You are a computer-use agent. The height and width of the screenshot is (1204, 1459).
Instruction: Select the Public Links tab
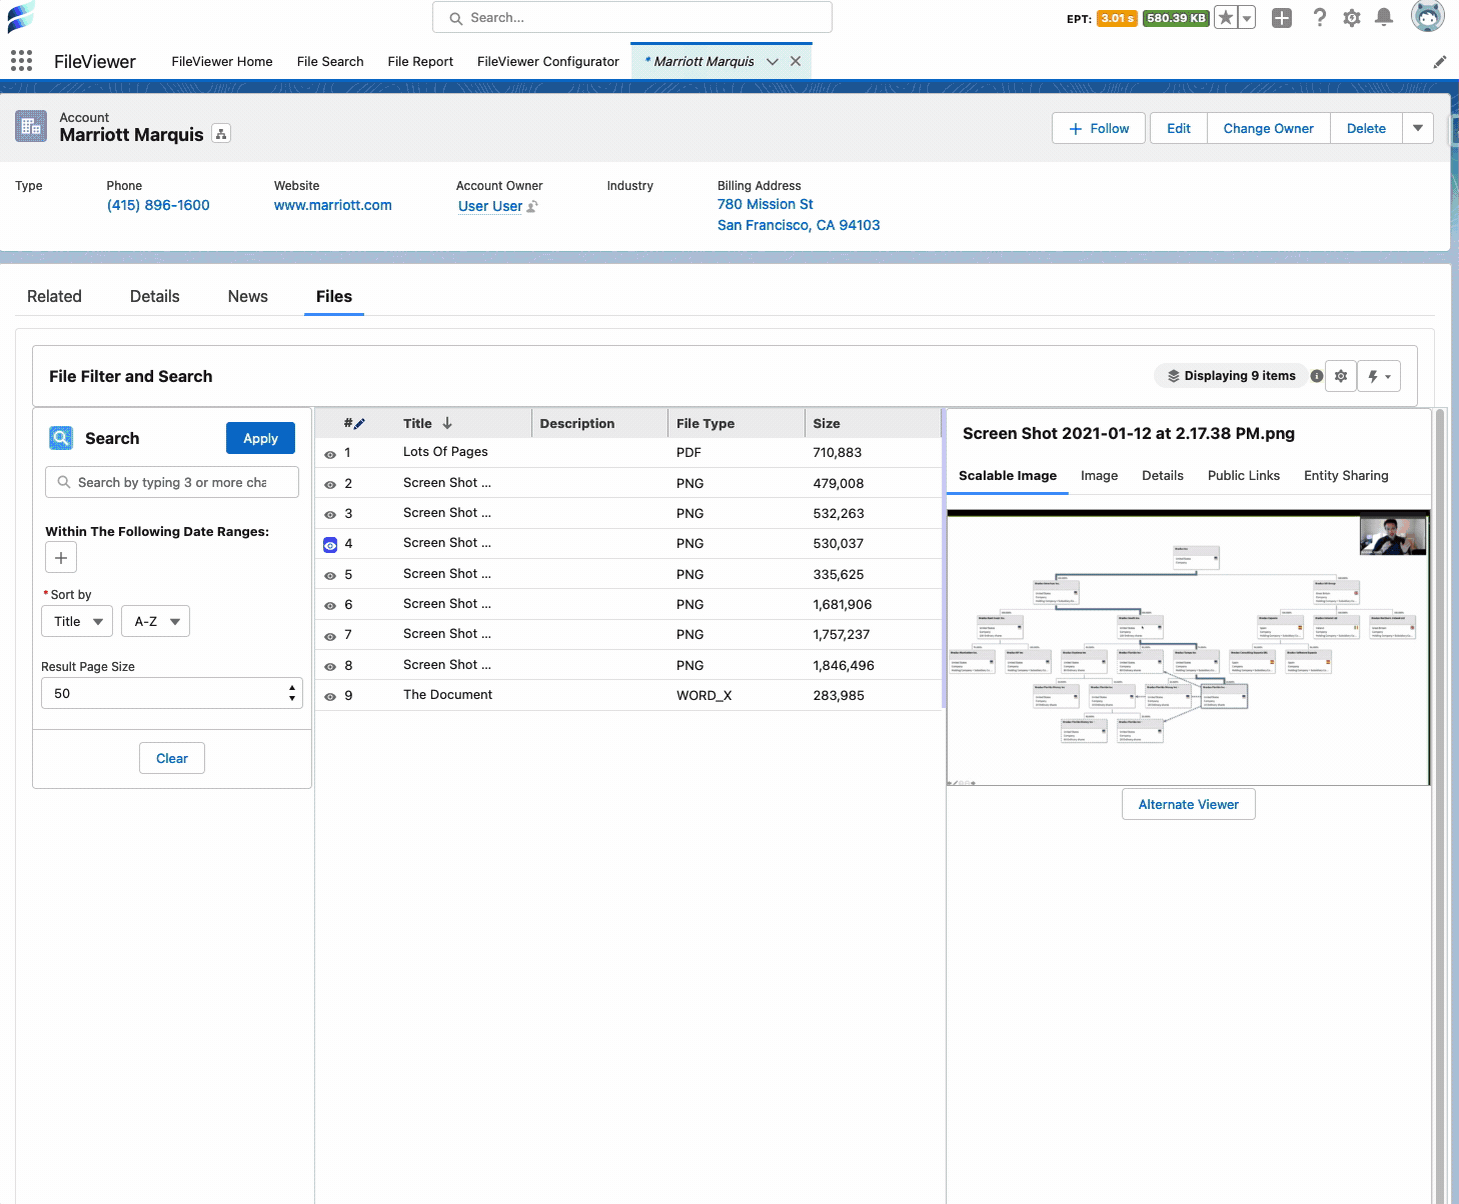pyautogui.click(x=1244, y=476)
